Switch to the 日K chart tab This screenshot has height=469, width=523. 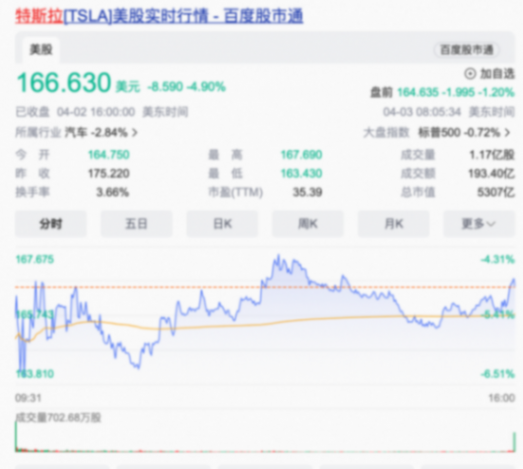[222, 224]
